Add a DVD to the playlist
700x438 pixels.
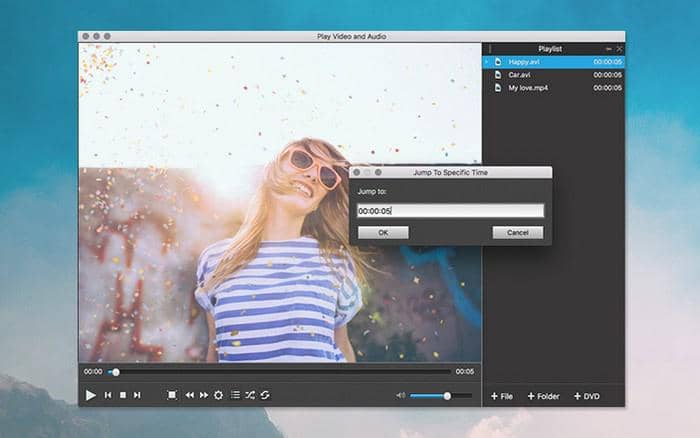point(587,396)
